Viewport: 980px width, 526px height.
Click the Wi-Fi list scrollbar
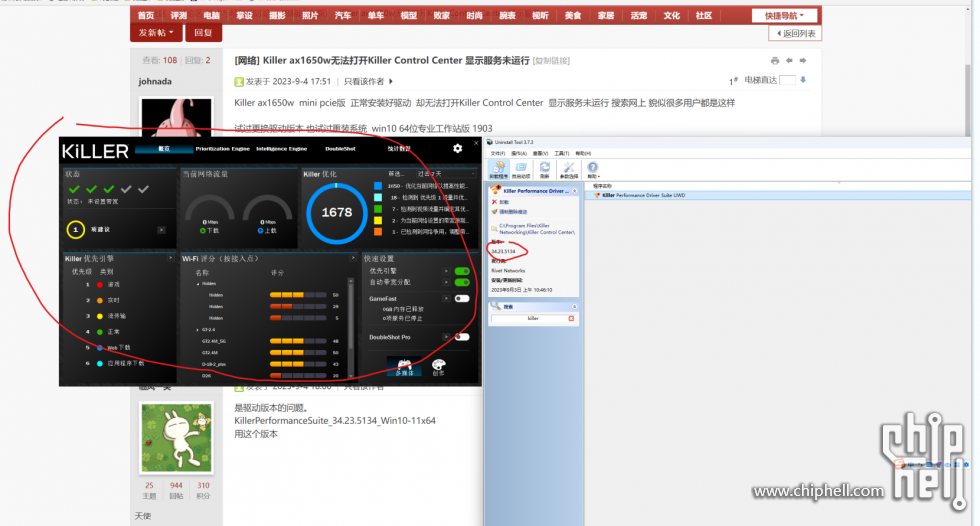[x=351, y=328]
